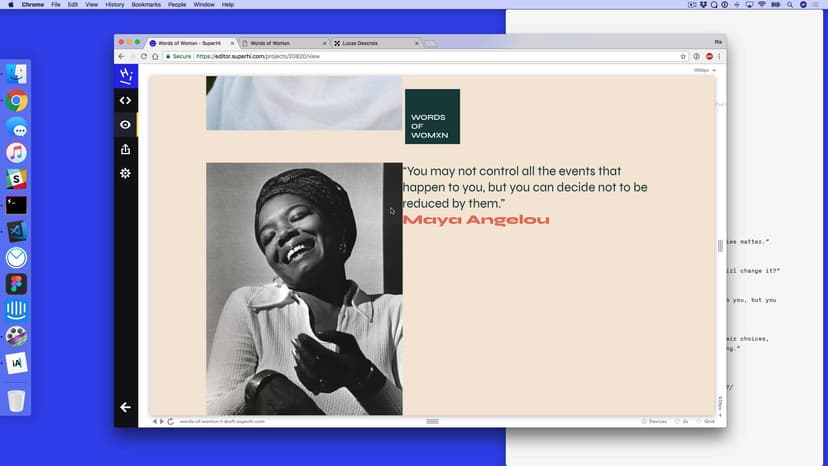Click the Maya Angelou name heading
This screenshot has width=828, height=466.
(x=476, y=219)
